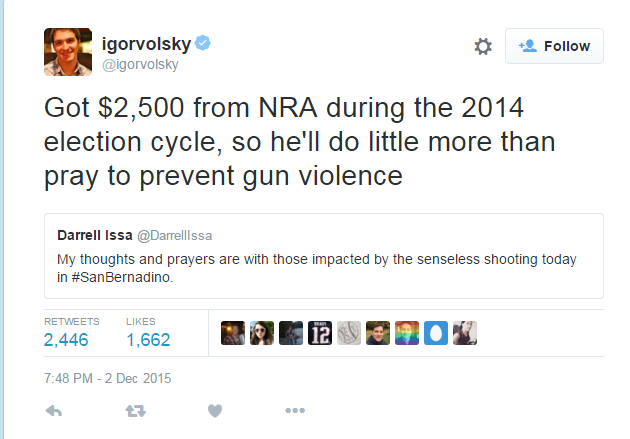Image resolution: width=630 pixels, height=439 pixels.
Task: Select the rainbow-colored liker avatar
Action: tap(407, 333)
